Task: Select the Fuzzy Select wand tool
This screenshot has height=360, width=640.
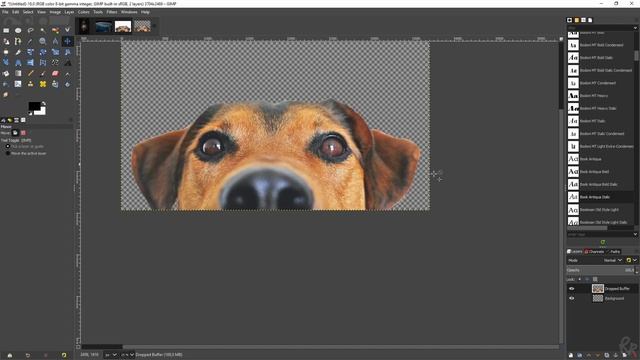Action: [43, 30]
